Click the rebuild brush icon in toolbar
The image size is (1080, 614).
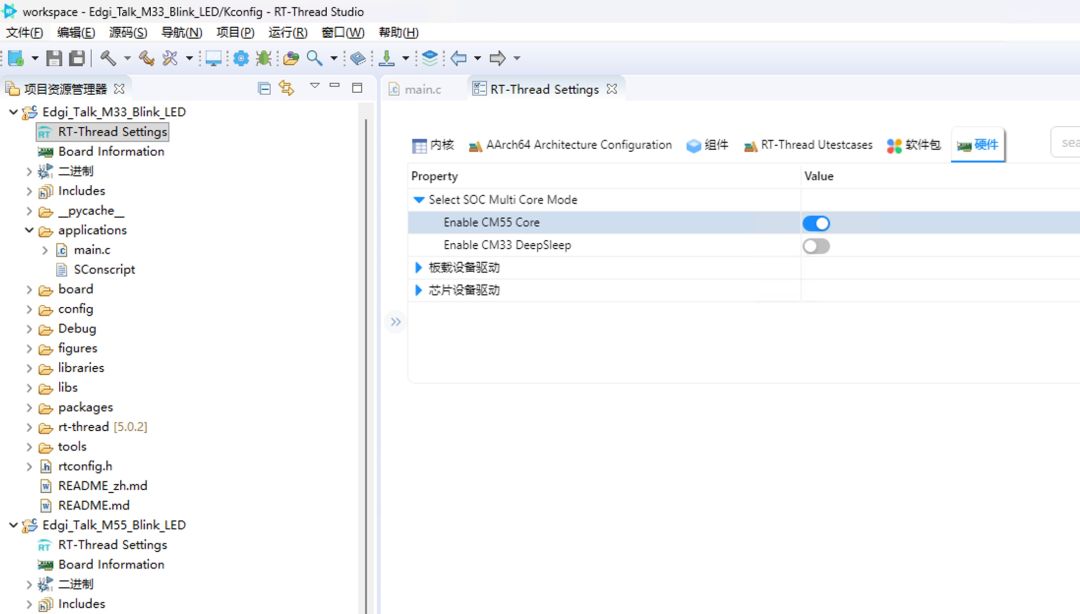pos(146,59)
